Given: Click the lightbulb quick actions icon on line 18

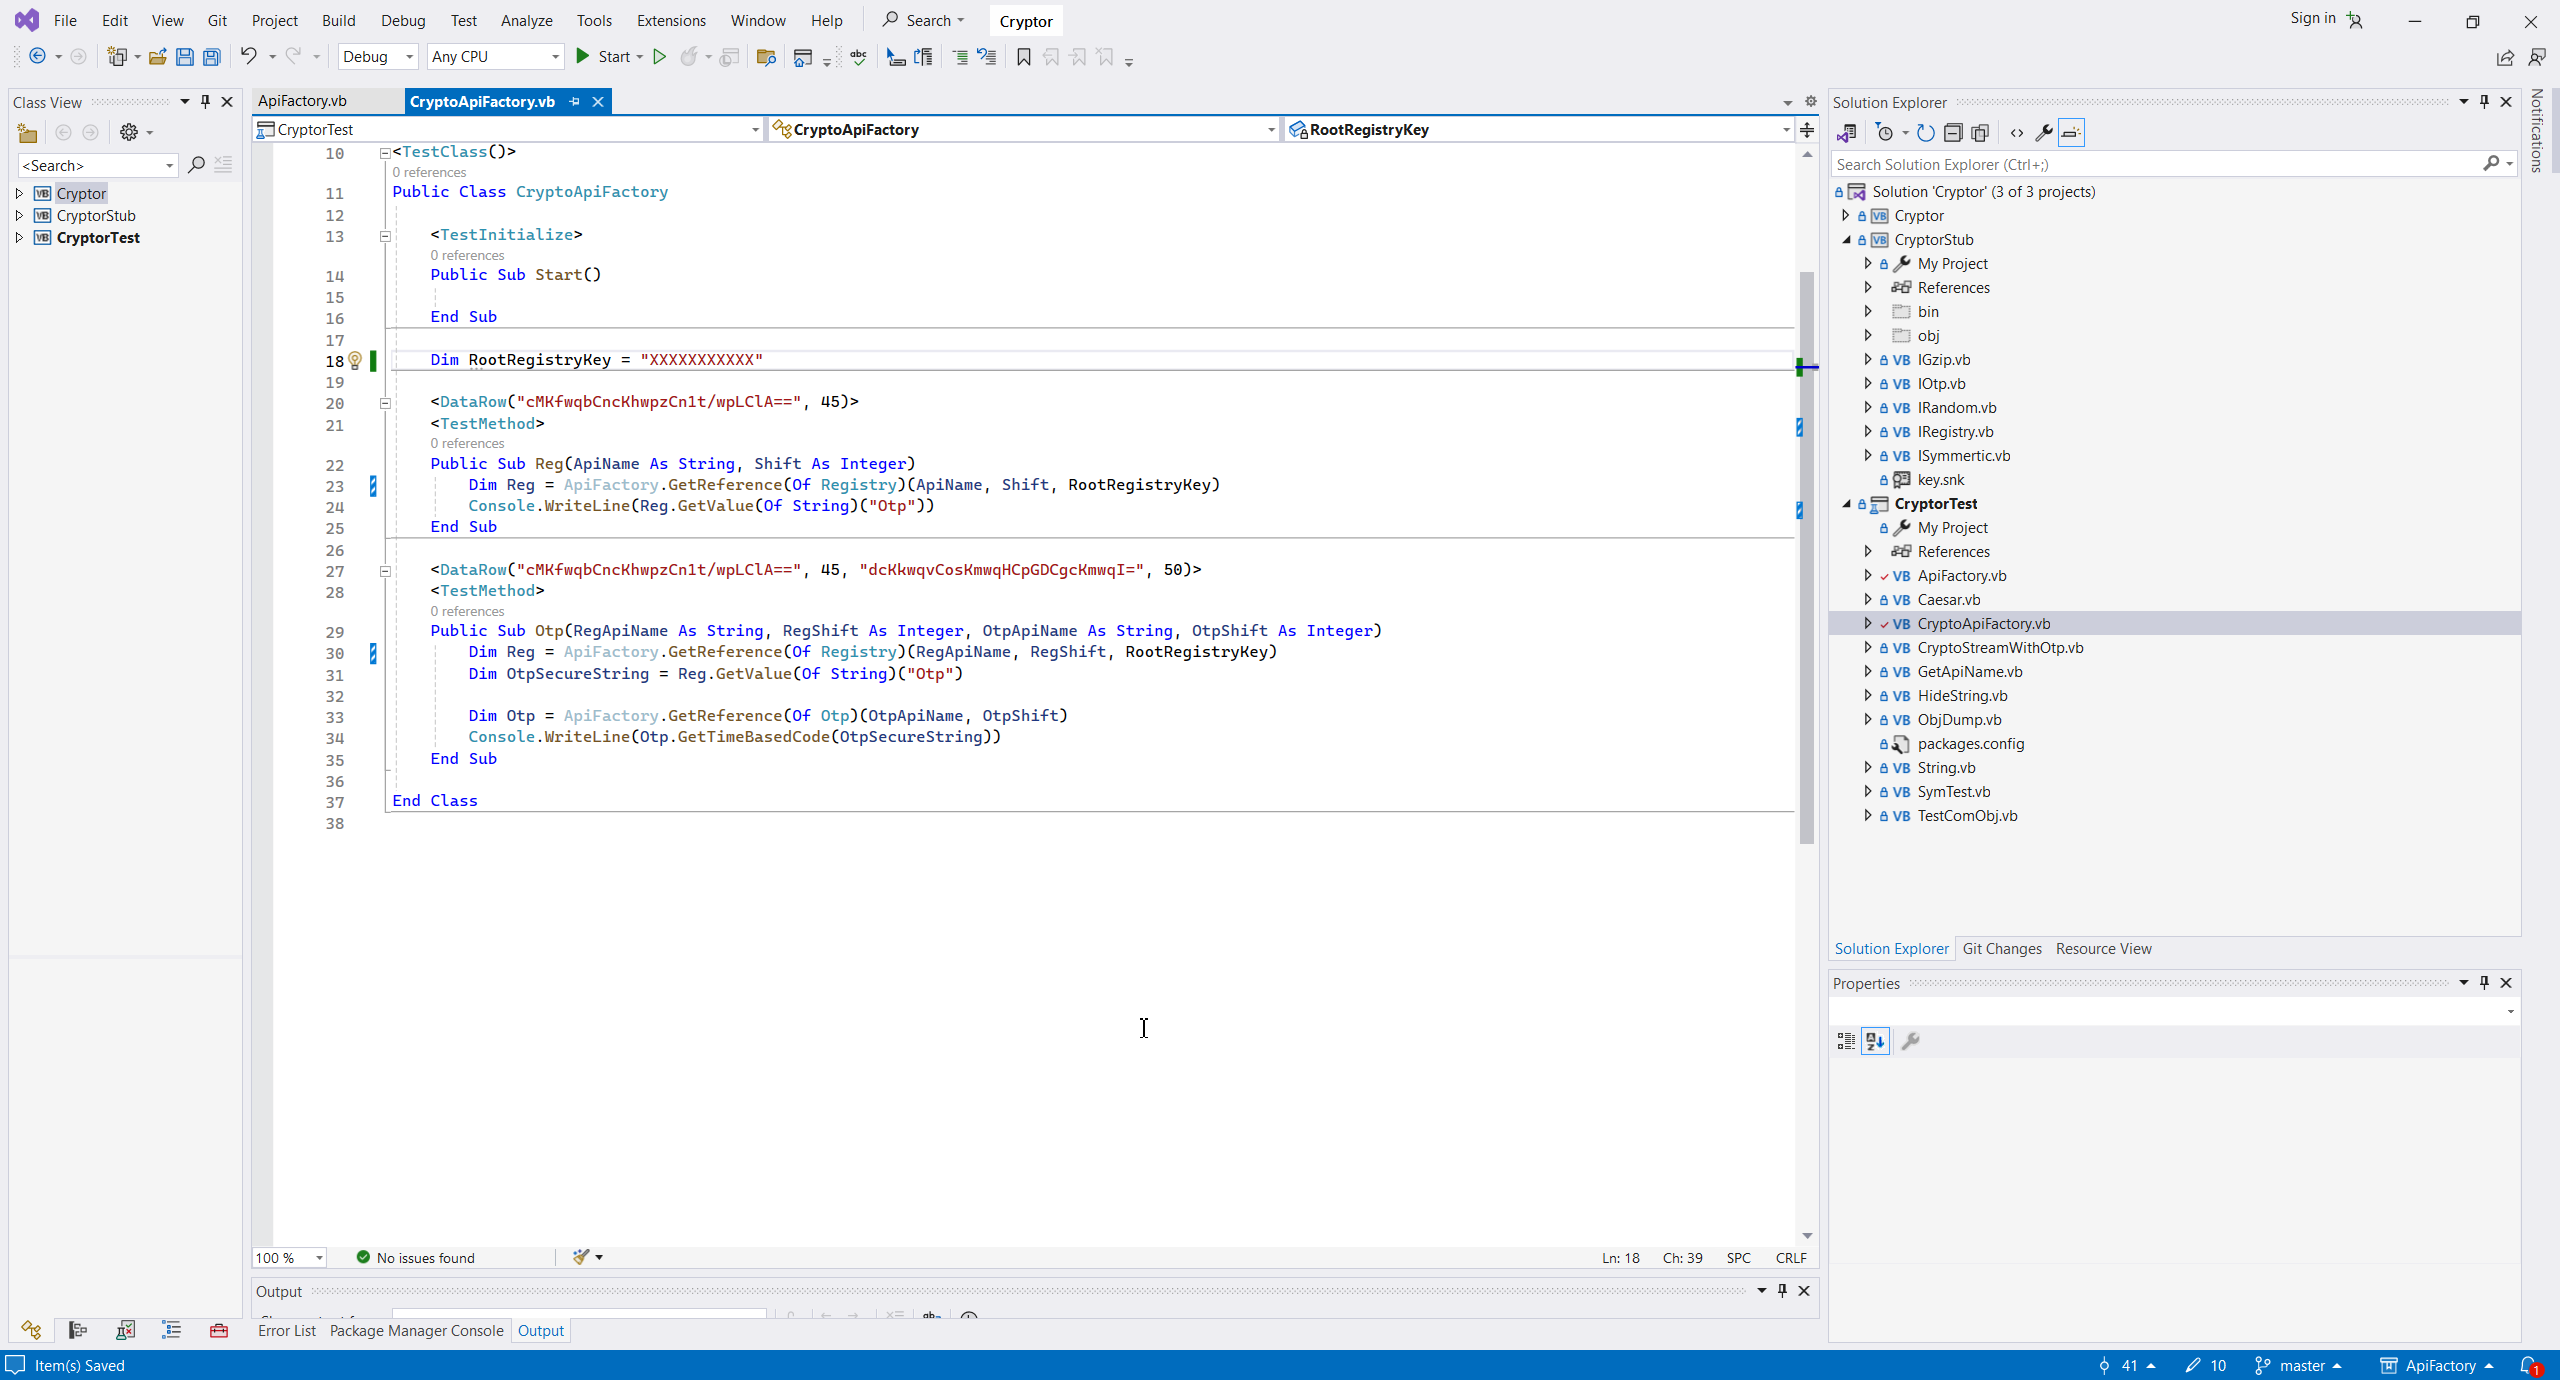Looking at the screenshot, I should [x=354, y=360].
